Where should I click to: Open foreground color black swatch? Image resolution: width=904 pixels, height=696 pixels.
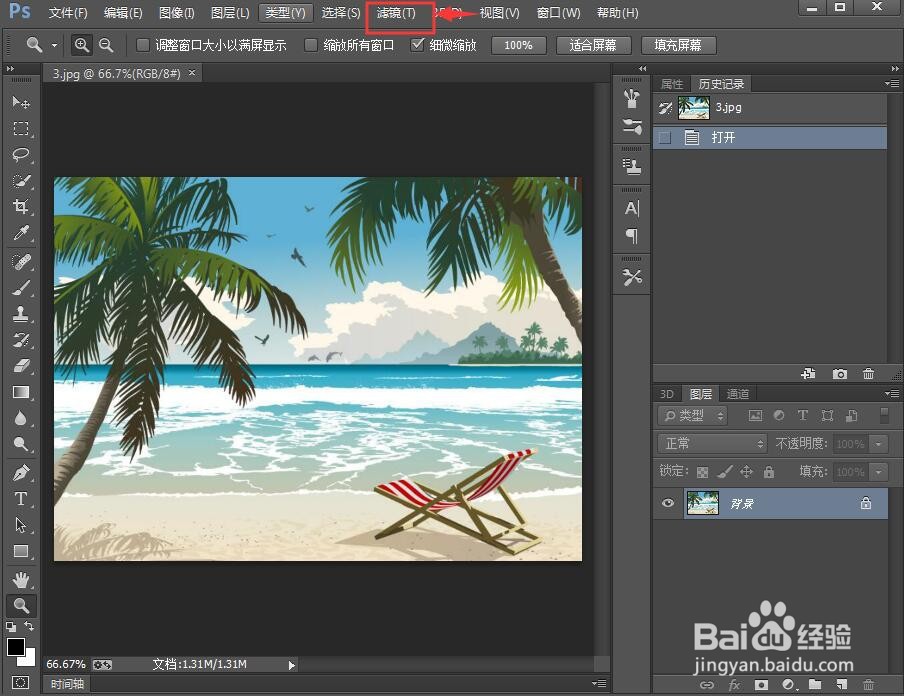[16, 647]
